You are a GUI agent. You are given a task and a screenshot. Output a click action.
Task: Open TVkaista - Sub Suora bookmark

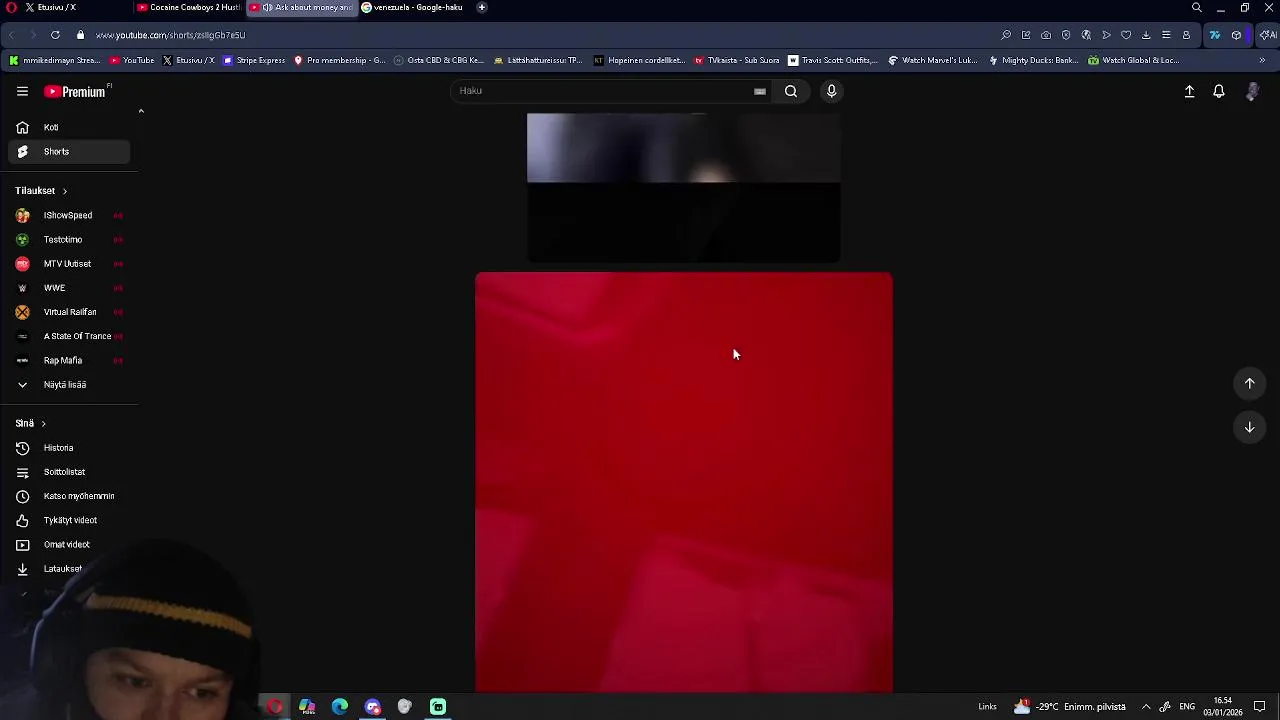click(736, 60)
